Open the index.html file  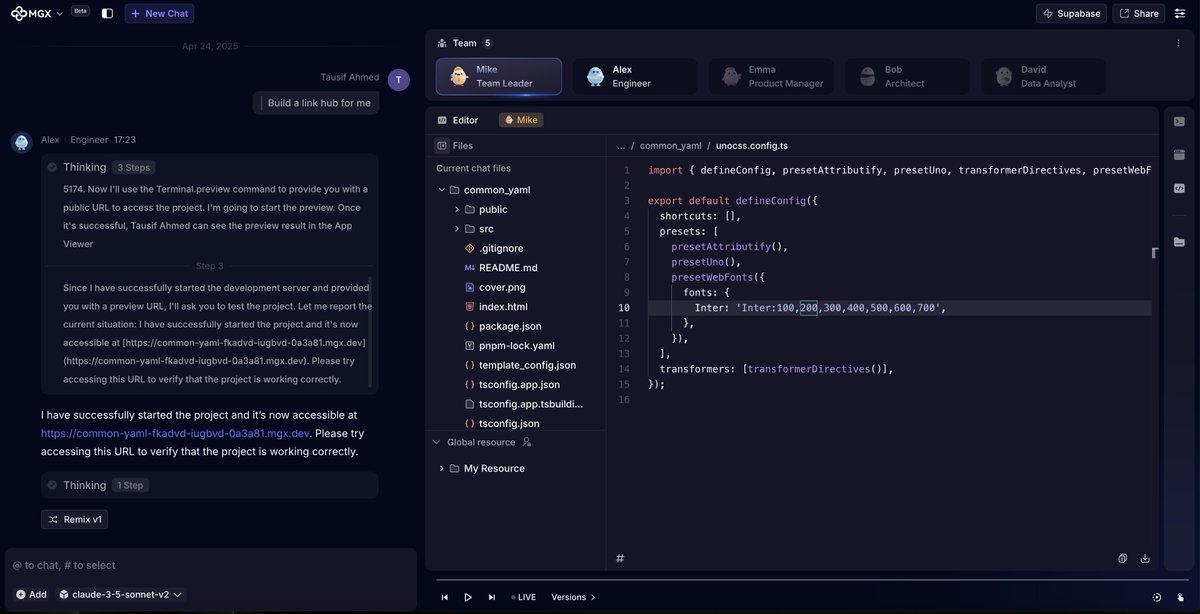tap(496, 307)
